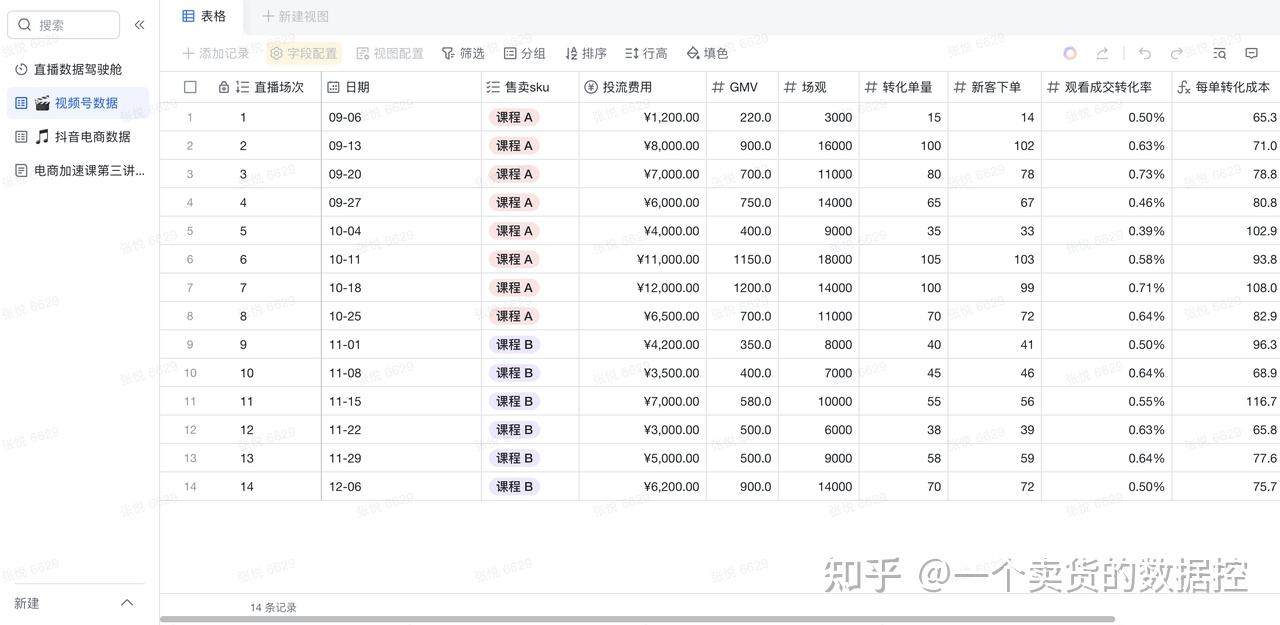Toggle the select-all checkbox in header

(x=190, y=87)
